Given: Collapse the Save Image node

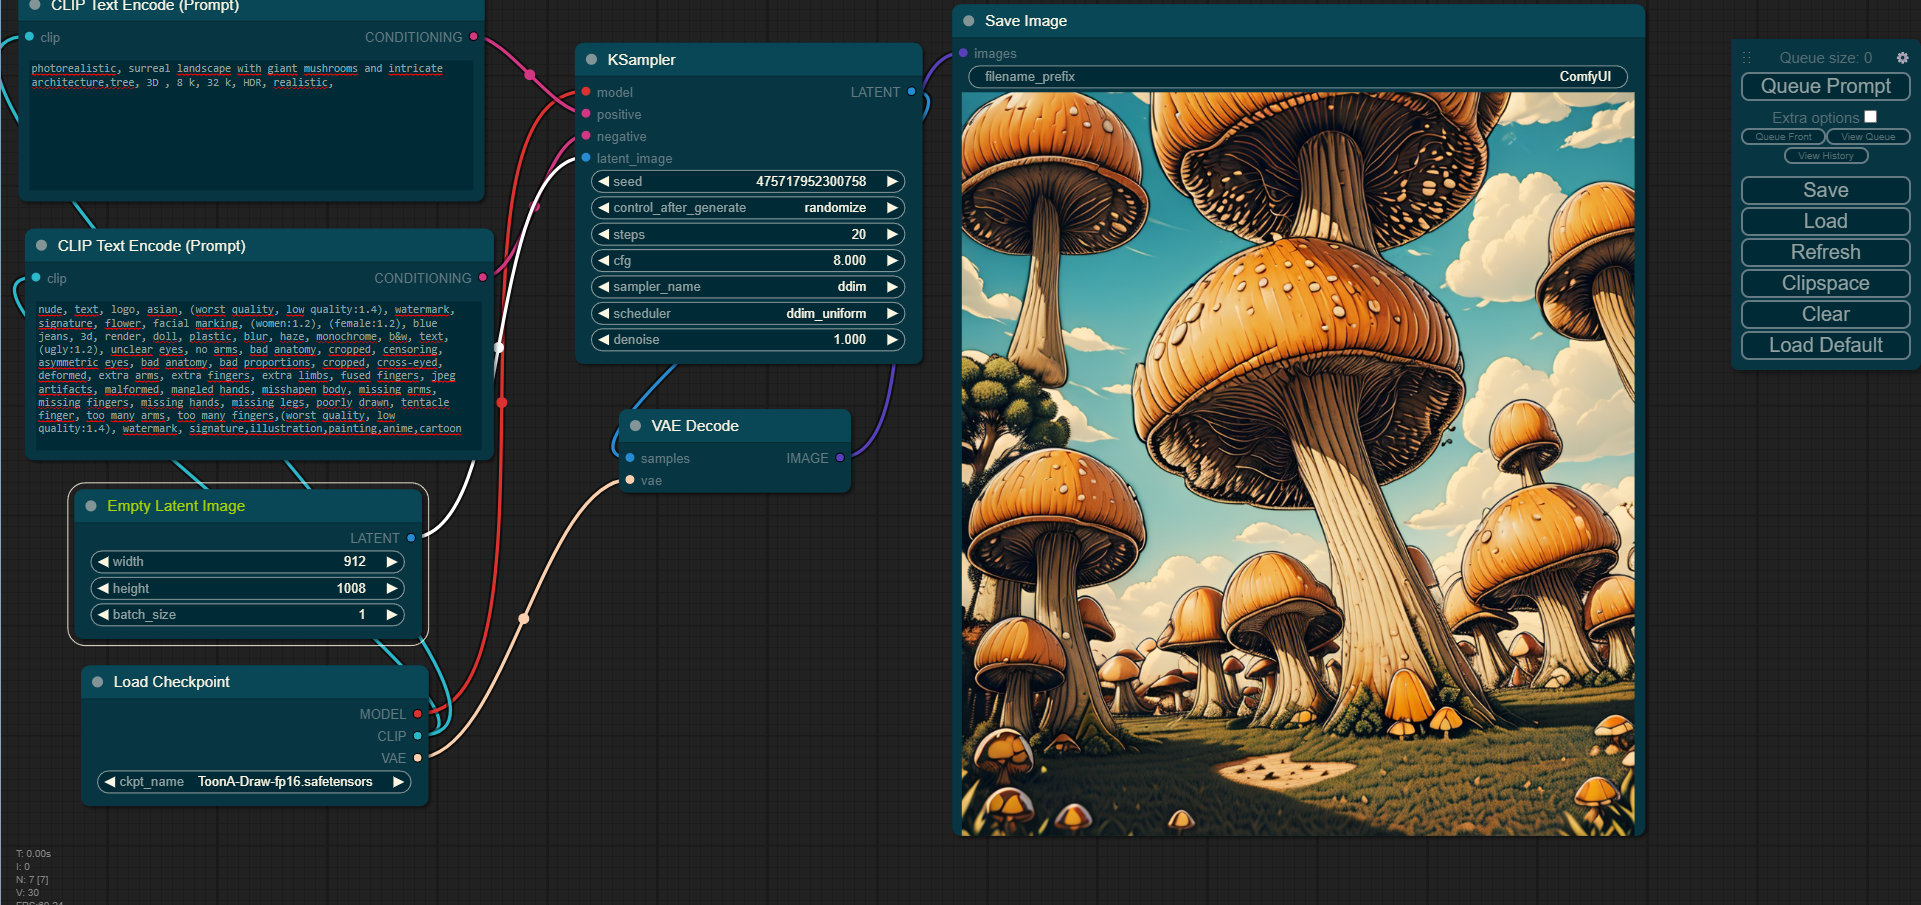Looking at the screenshot, I should (969, 21).
